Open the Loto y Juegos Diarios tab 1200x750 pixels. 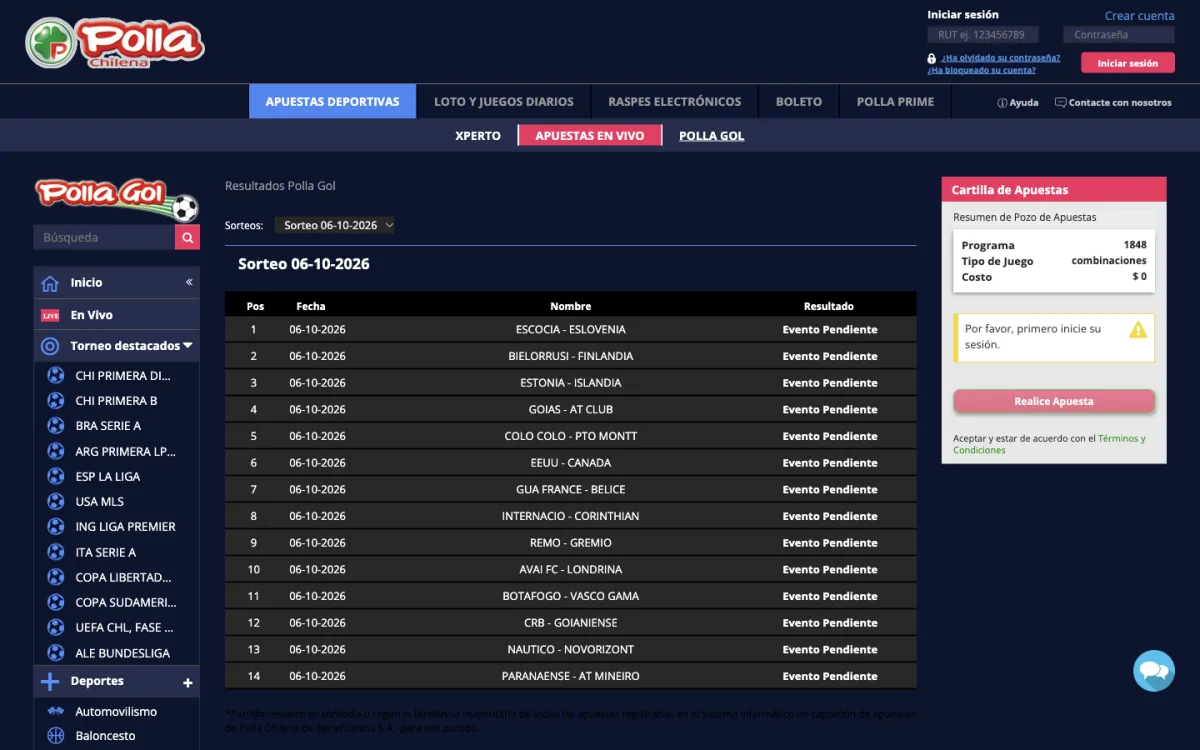[504, 101]
